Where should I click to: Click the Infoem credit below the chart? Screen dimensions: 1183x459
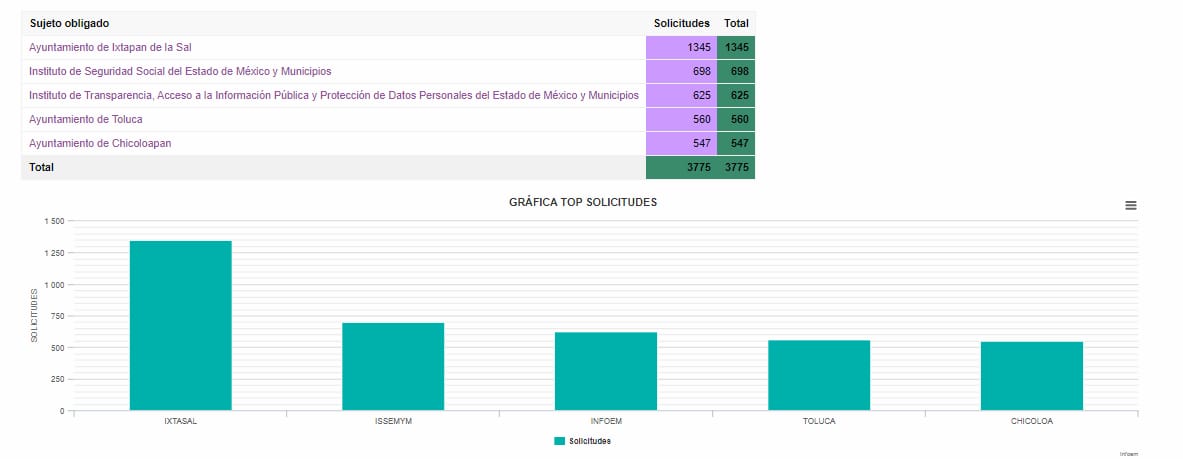1128,453
